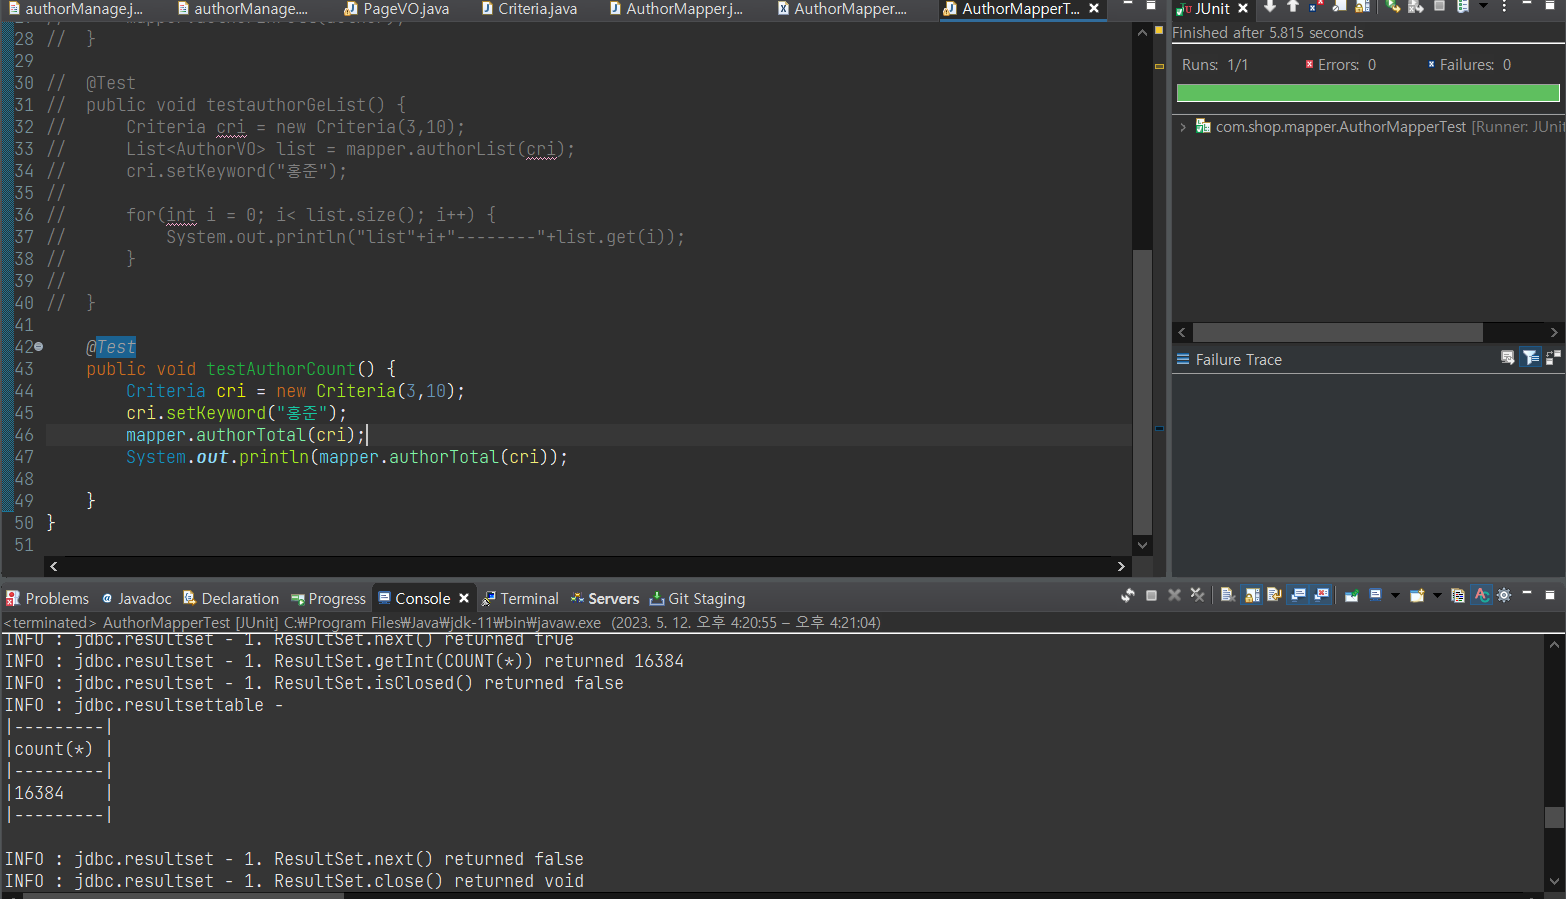Open the Git Staging view

[697, 599]
